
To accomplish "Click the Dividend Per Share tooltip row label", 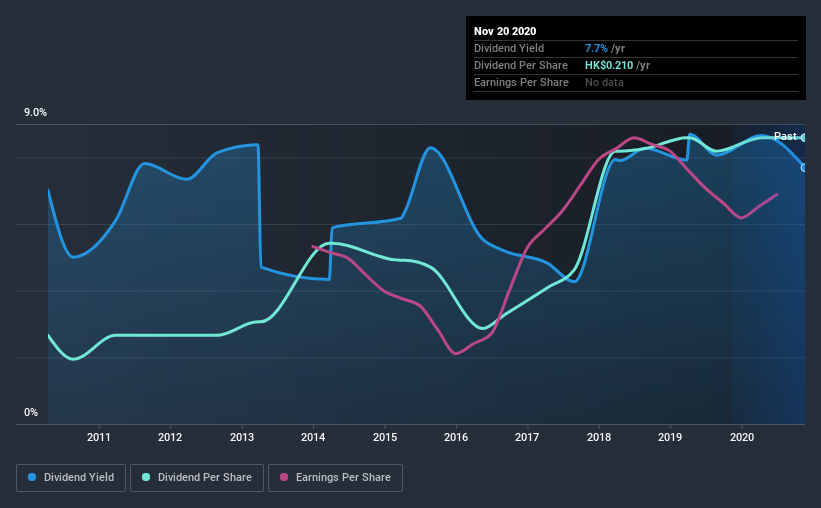I will coord(520,65).
